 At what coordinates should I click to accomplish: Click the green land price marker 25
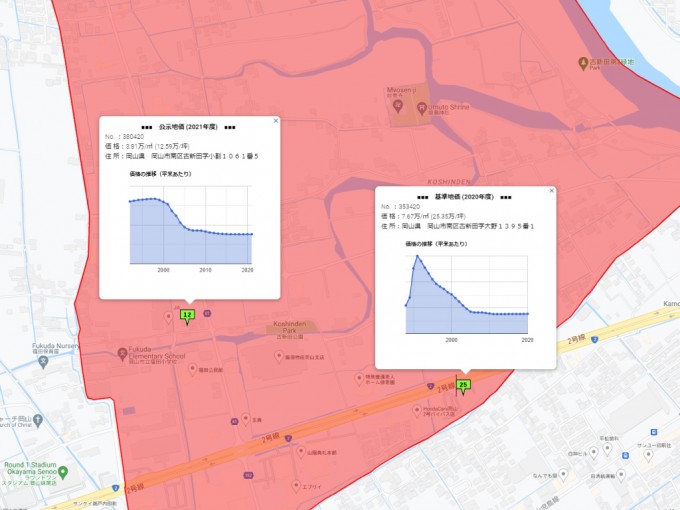[x=463, y=384]
